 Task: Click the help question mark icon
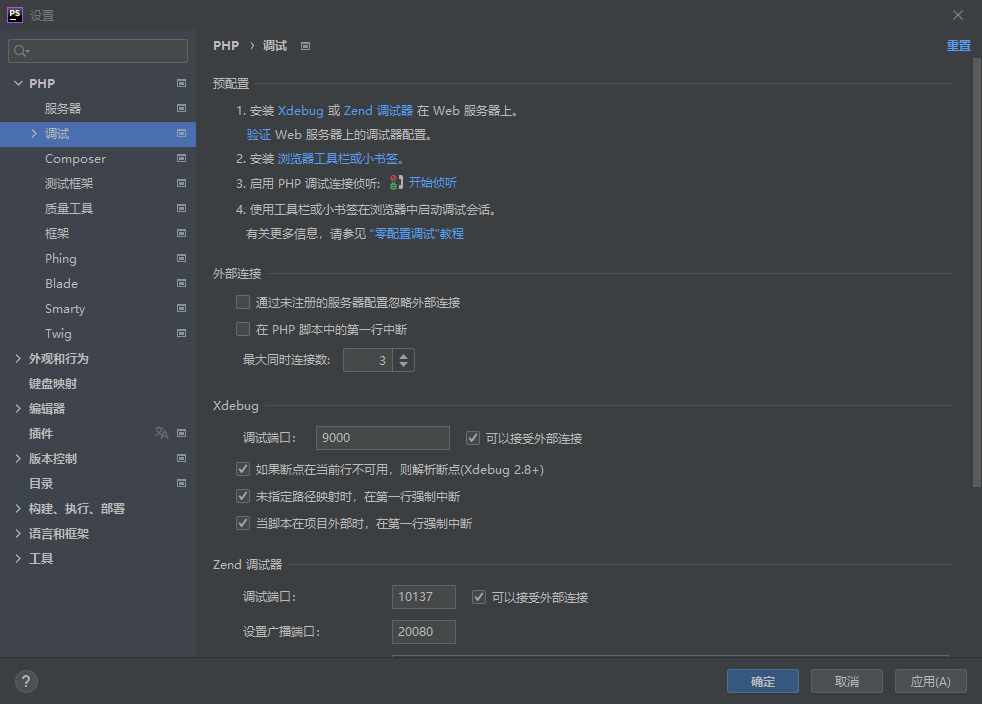[26, 681]
